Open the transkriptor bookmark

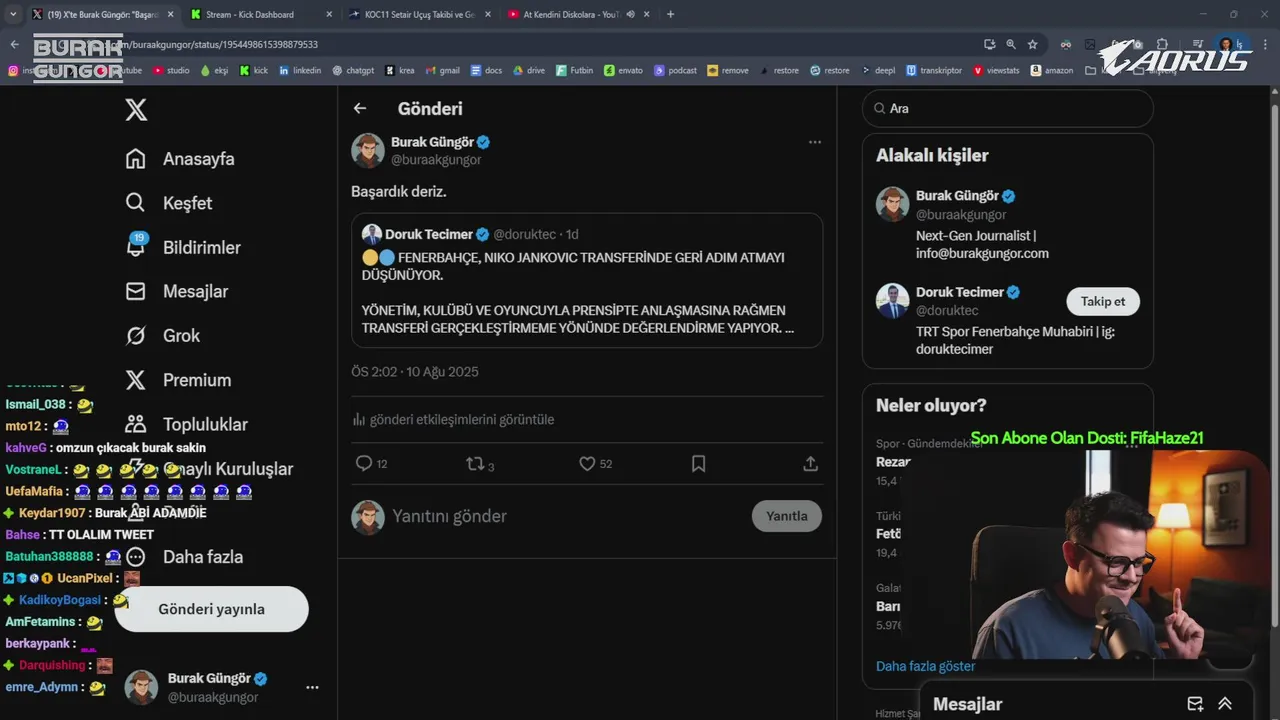[x=934, y=71]
